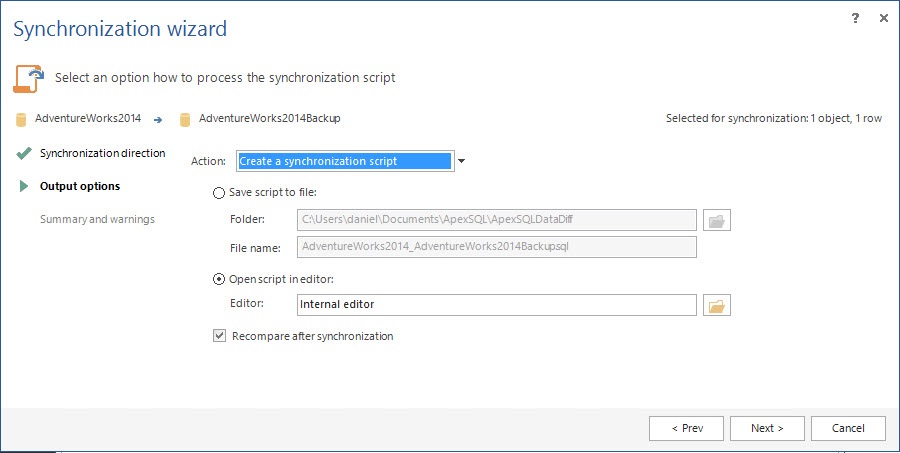Click the green checkmark beside Synchronization direction
Image resolution: width=900 pixels, height=453 pixels.
coord(24,153)
